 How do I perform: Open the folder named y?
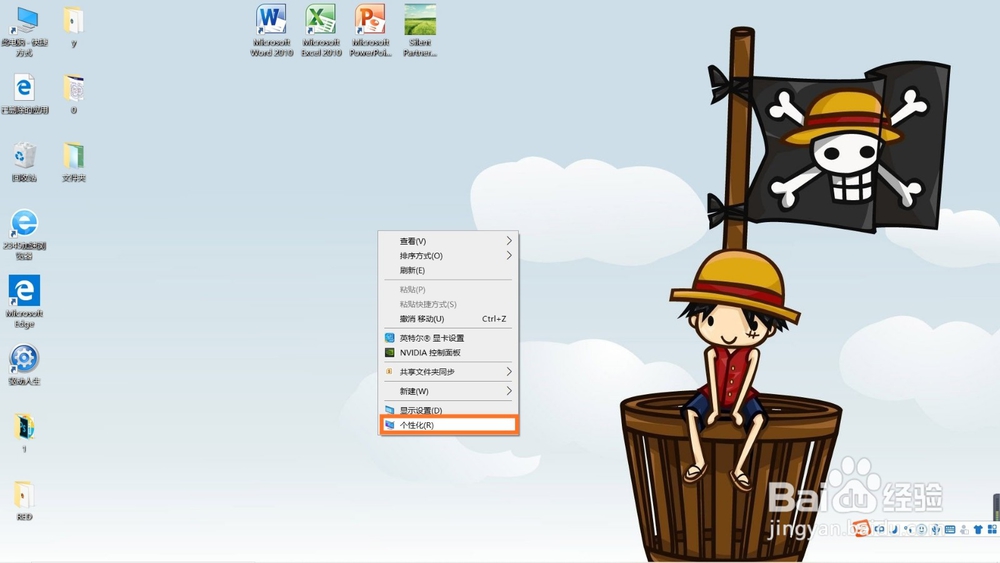coord(73,27)
